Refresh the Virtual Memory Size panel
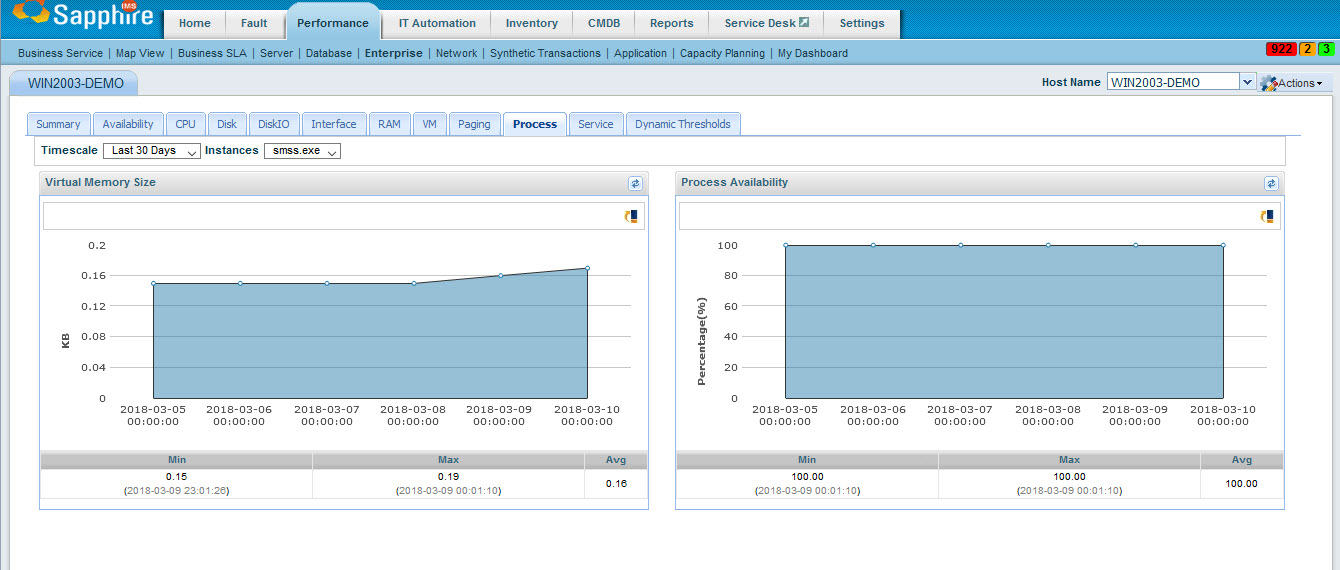1340x570 pixels. 635,183
